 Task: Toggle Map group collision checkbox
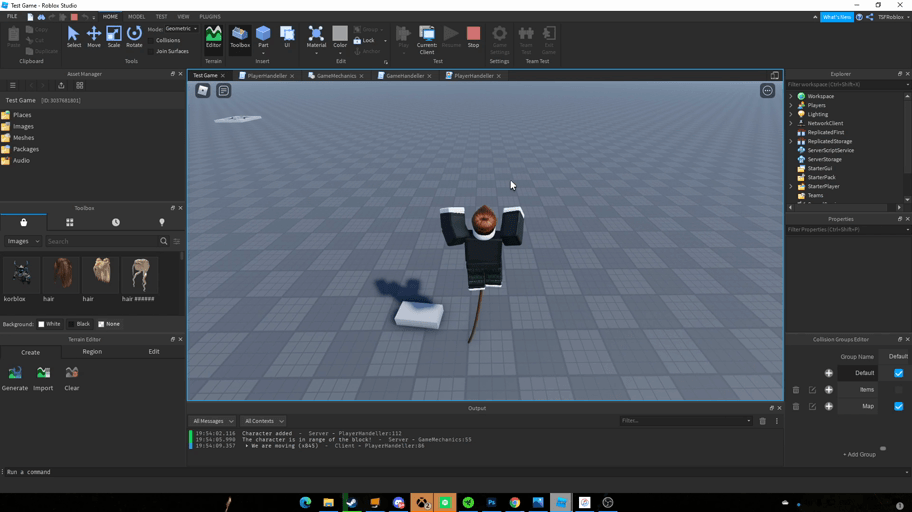(x=899, y=406)
